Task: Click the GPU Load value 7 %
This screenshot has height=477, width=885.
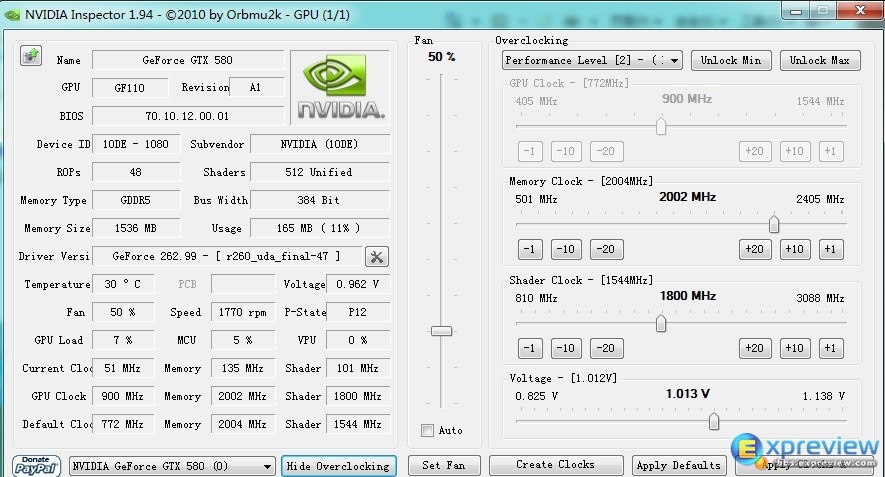Action: [123, 340]
